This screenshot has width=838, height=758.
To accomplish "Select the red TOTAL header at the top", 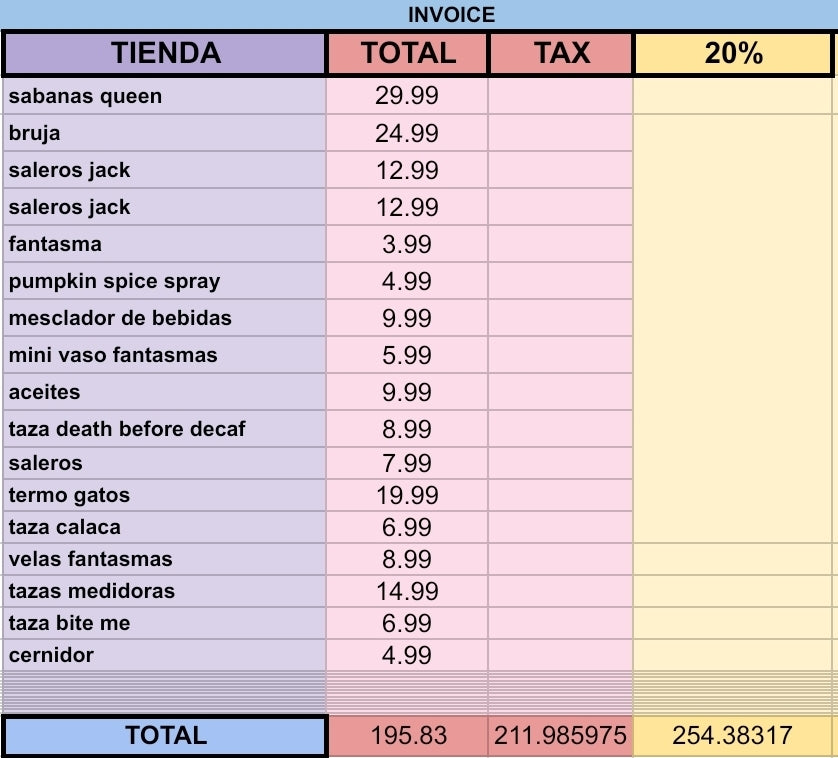I will click(x=408, y=53).
